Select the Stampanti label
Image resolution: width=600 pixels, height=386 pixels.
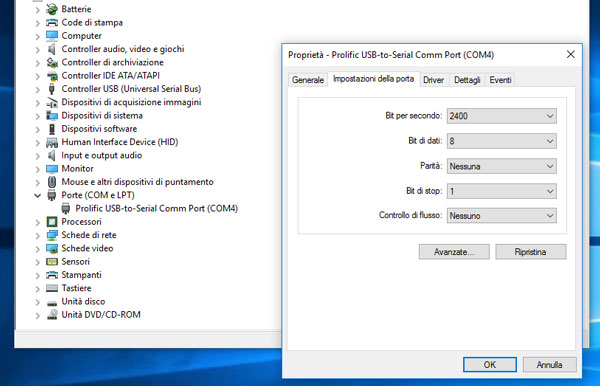click(x=82, y=275)
